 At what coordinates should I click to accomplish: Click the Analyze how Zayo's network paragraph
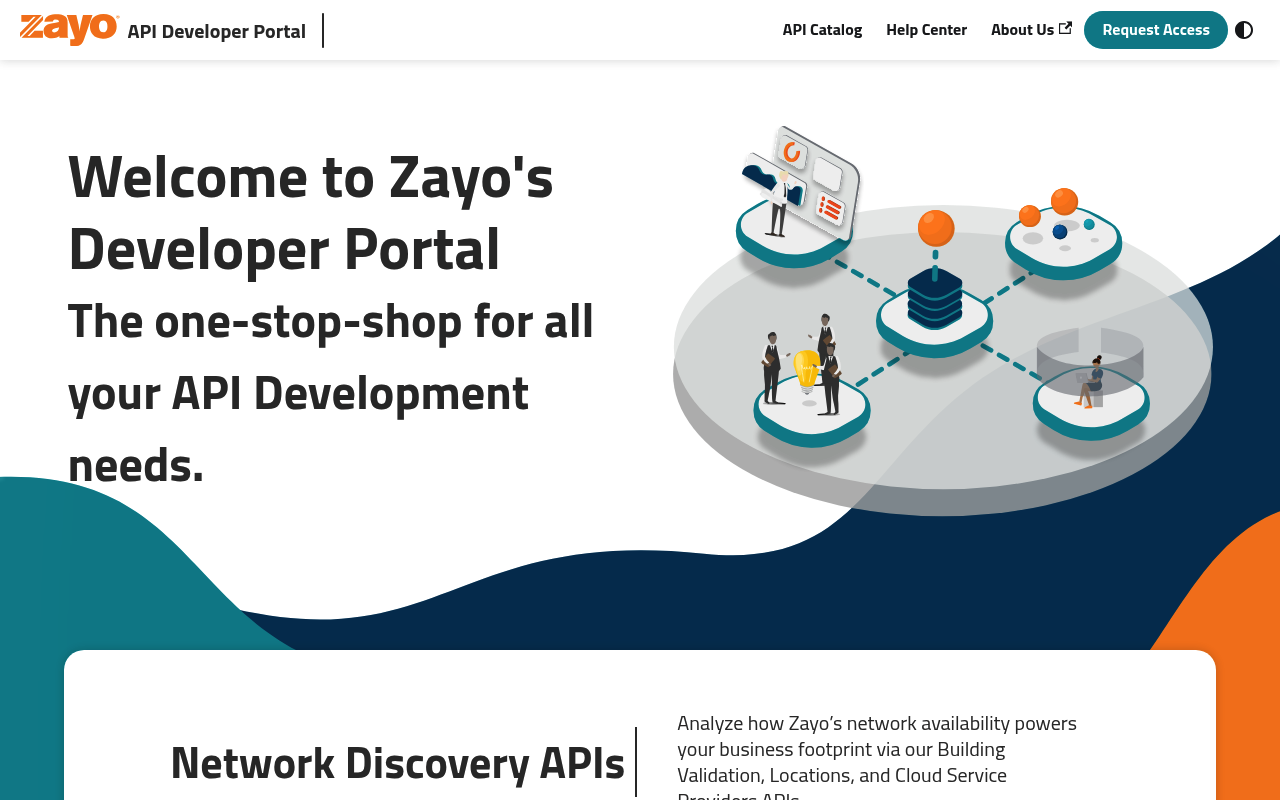[877, 755]
